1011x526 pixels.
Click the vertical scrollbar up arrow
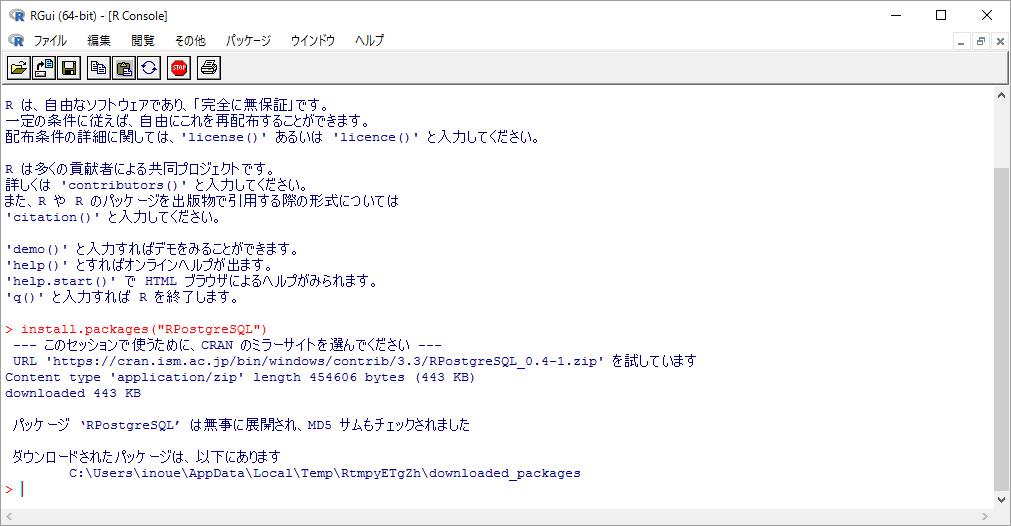pyautogui.click(x=1001, y=95)
